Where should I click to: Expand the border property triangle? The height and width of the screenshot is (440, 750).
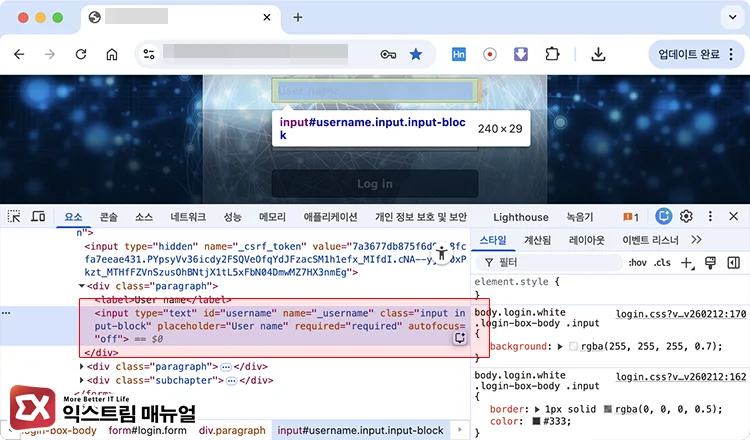(537, 409)
